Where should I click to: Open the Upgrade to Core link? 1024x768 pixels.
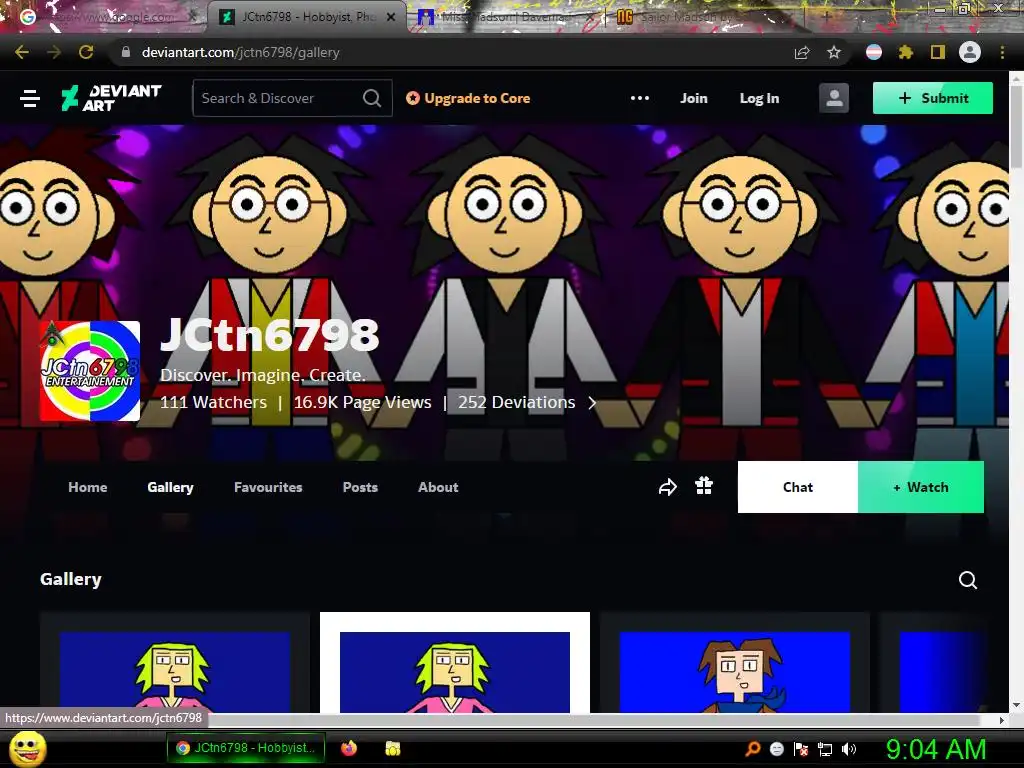(x=468, y=98)
